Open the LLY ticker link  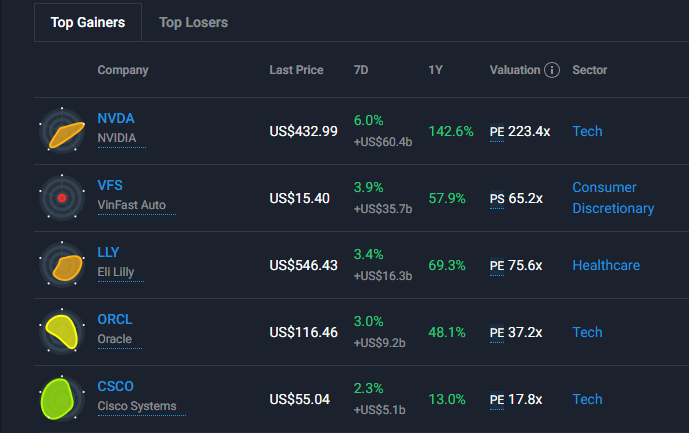(x=108, y=253)
